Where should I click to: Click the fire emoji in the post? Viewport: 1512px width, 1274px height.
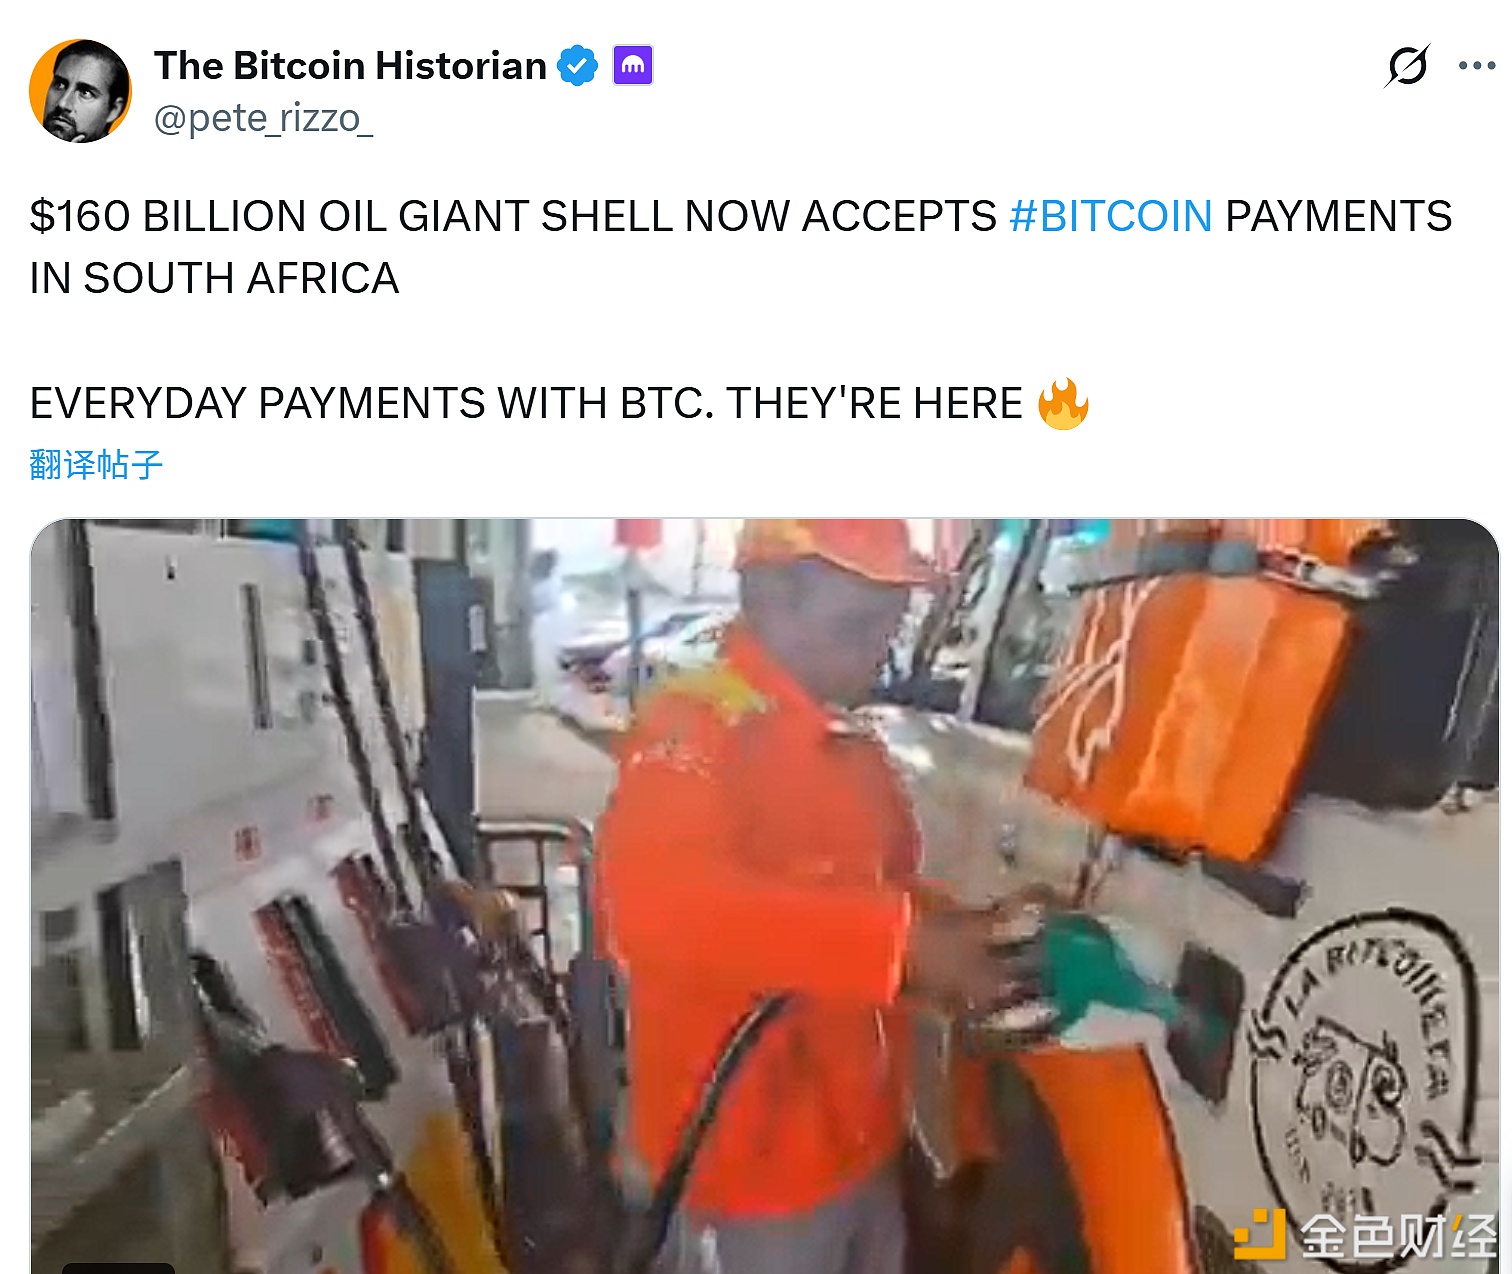click(x=1063, y=403)
